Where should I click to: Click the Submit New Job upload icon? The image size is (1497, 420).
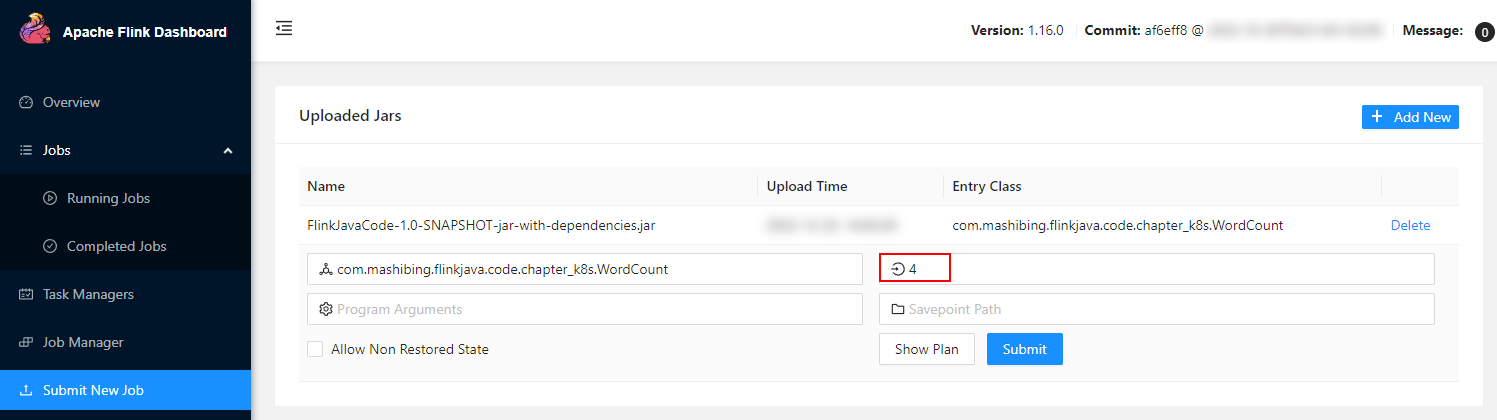tap(27, 390)
